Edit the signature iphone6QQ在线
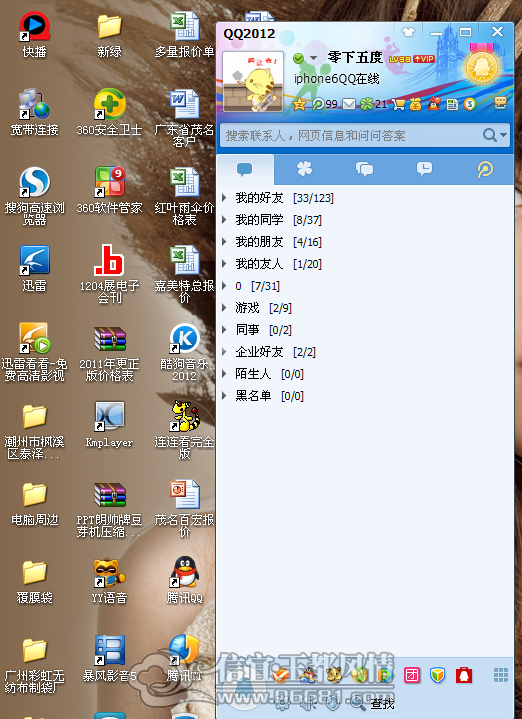Viewport: 522px width, 719px height. [337, 79]
